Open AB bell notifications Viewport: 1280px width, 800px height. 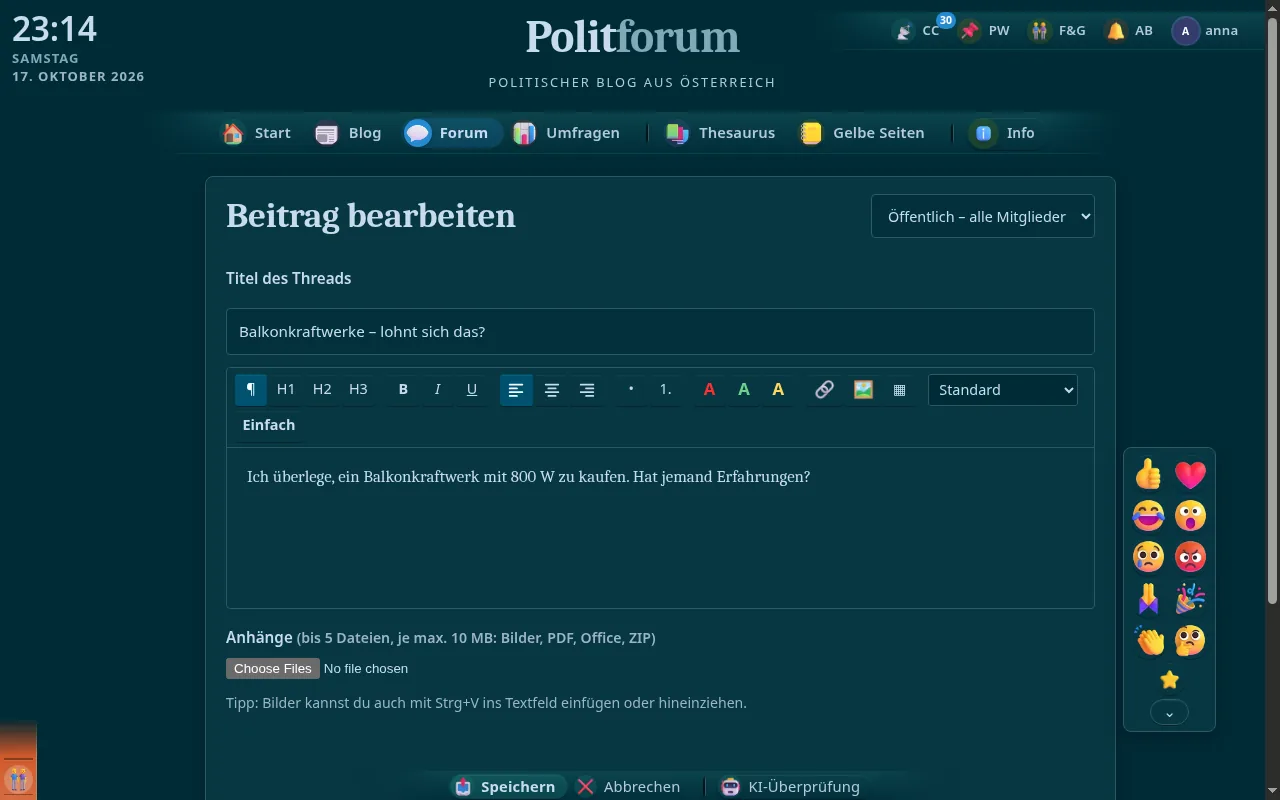click(x=1131, y=31)
